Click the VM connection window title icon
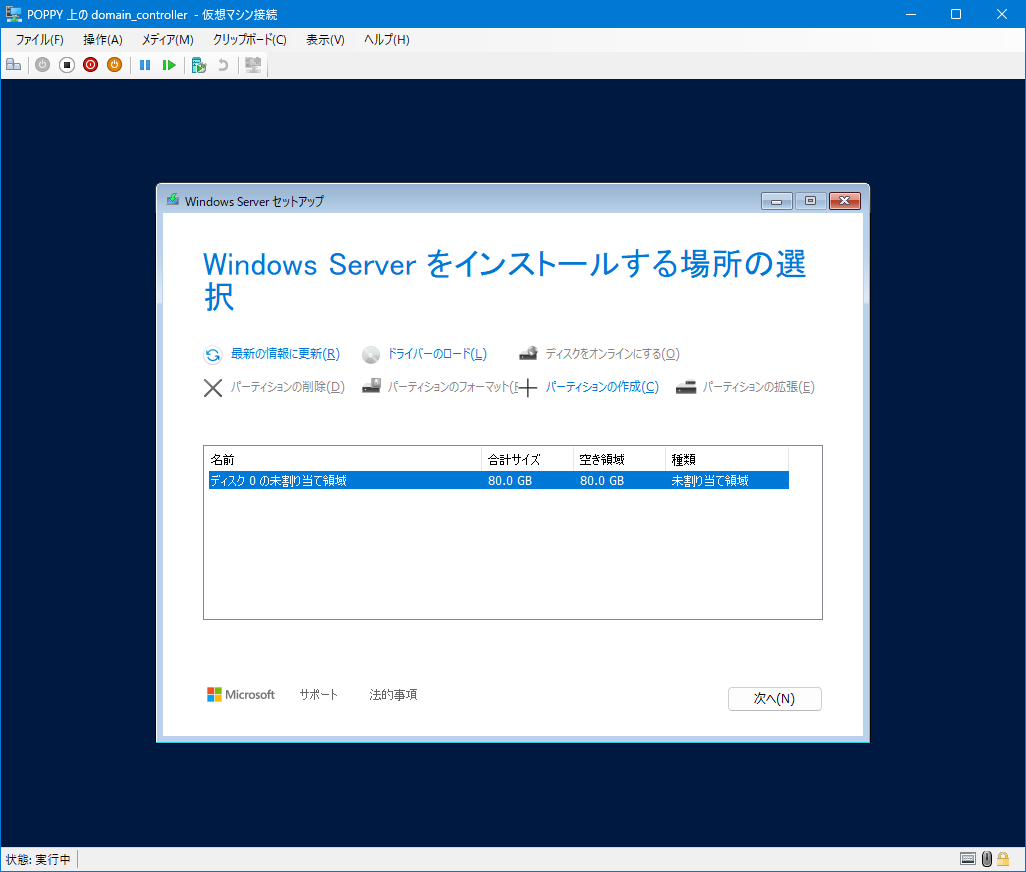The image size is (1026, 872). point(13,14)
